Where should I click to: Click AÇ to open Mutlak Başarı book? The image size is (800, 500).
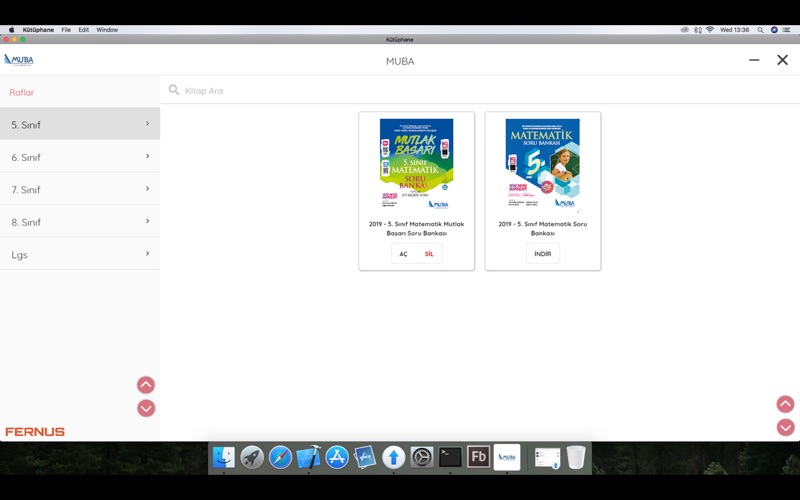404,254
